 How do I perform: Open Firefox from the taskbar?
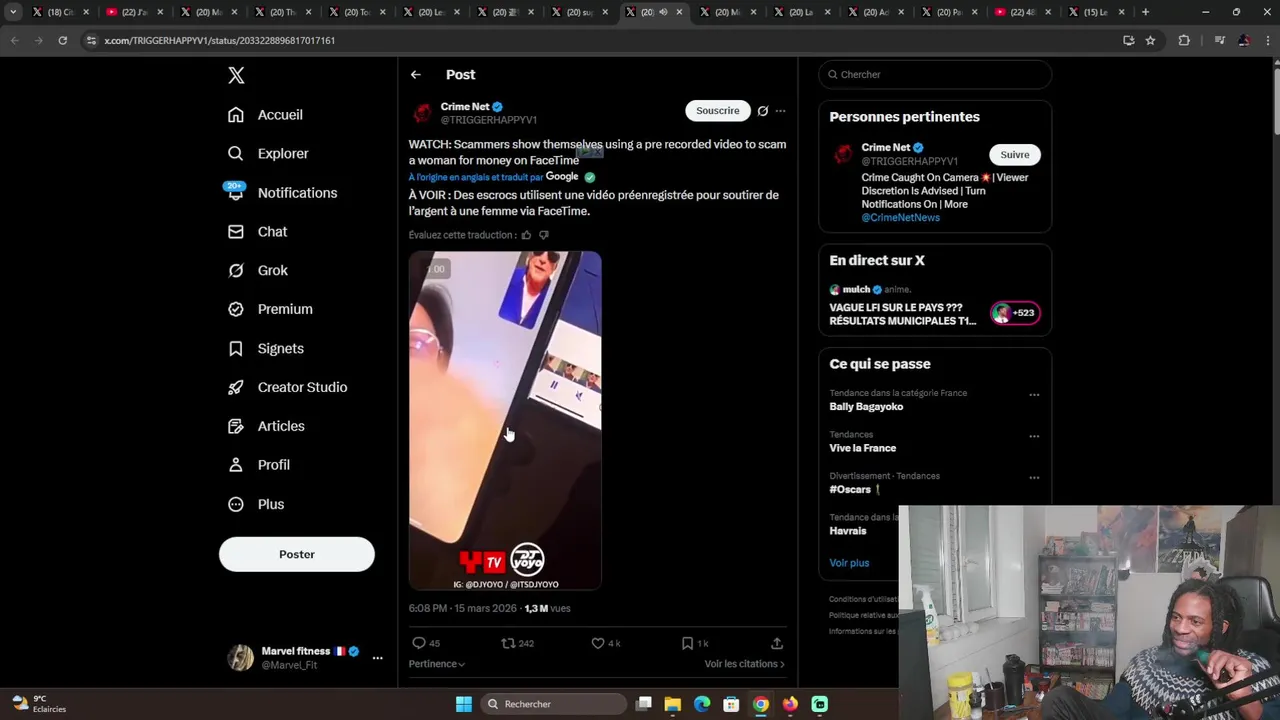[x=790, y=704]
